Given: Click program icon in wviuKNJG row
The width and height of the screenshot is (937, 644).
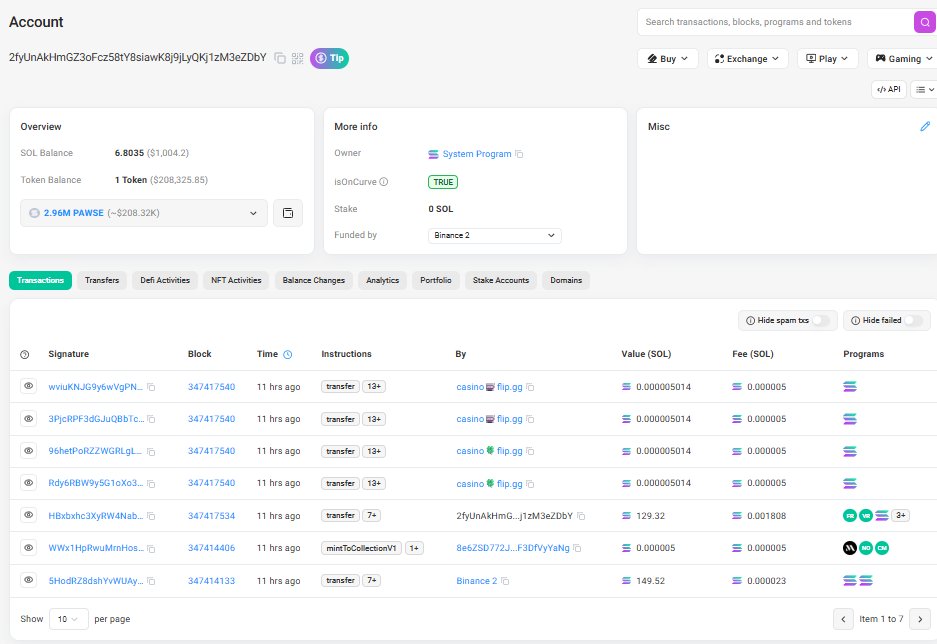Looking at the screenshot, I should [850, 387].
